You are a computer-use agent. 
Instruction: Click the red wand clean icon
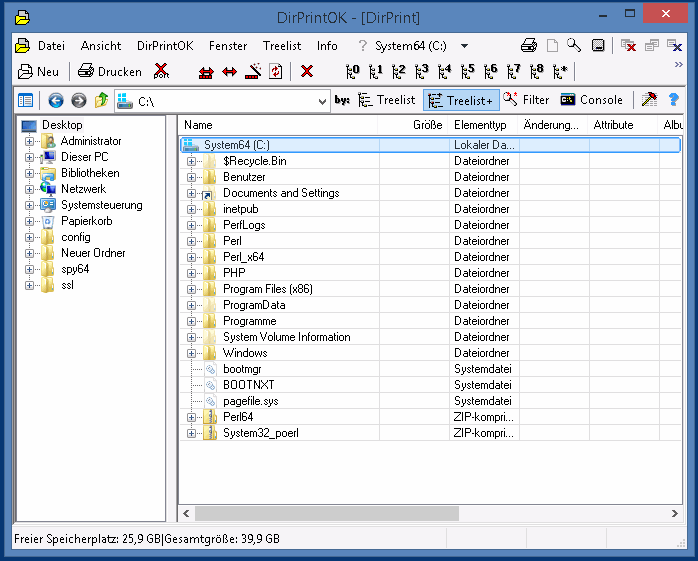pyautogui.click(x=253, y=71)
